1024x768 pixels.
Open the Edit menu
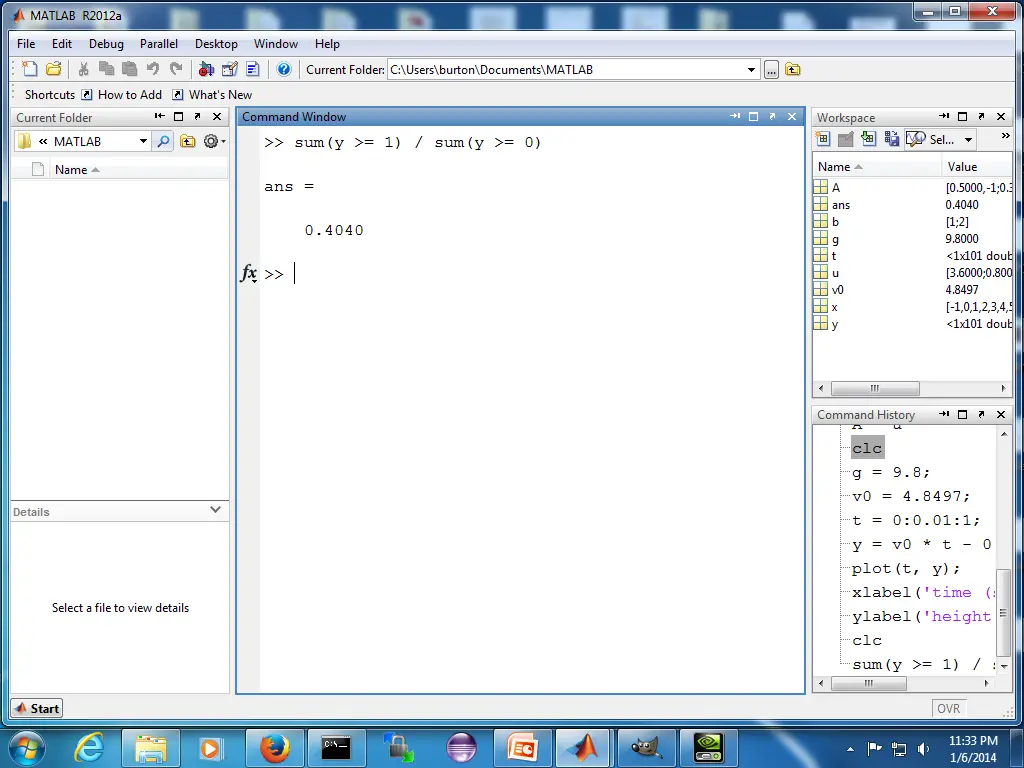[62, 44]
